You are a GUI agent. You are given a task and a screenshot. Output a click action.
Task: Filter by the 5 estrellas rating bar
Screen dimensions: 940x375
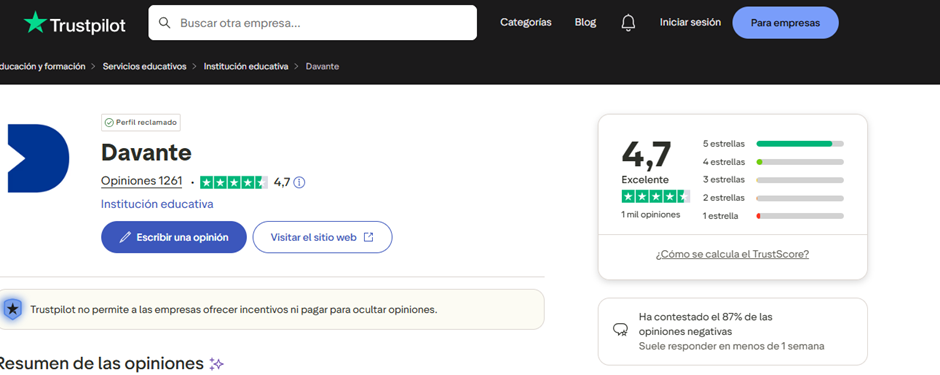pyautogui.click(x=773, y=144)
